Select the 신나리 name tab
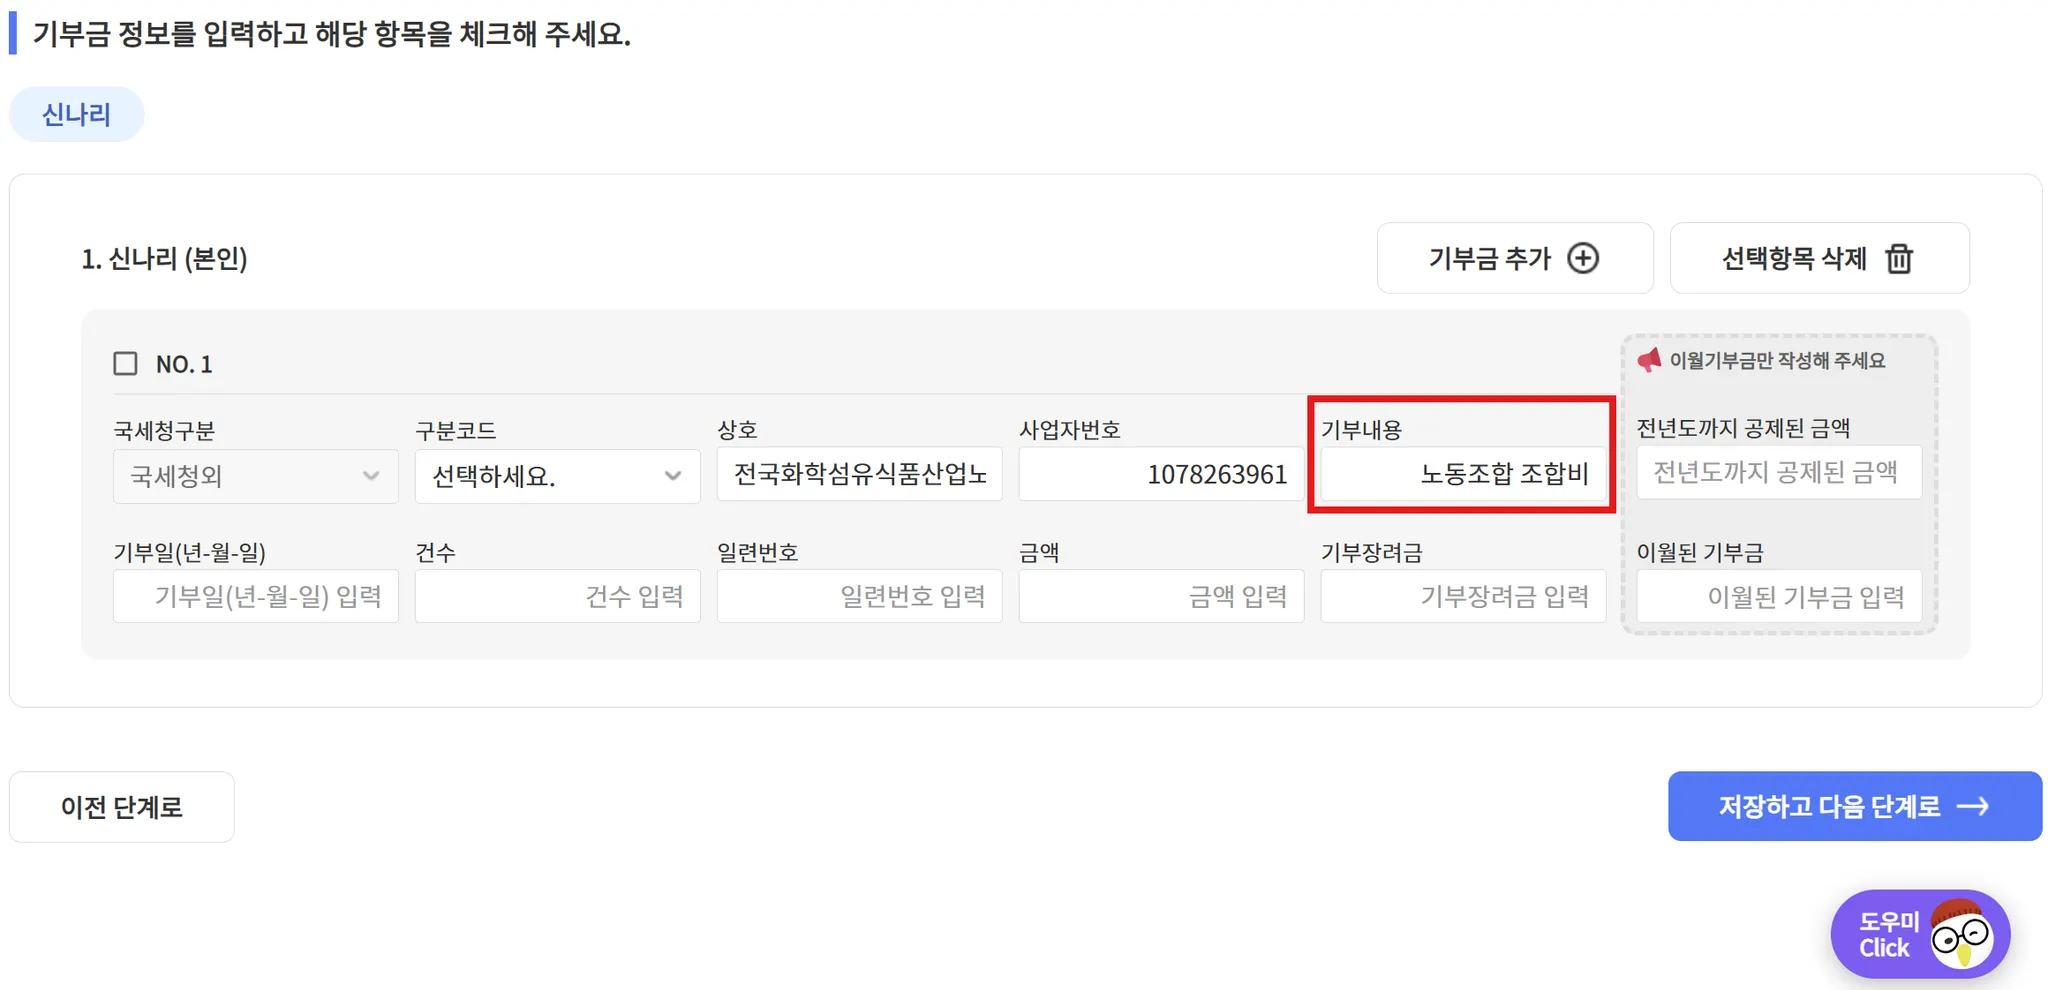This screenshot has width=2048, height=990. click(x=76, y=114)
